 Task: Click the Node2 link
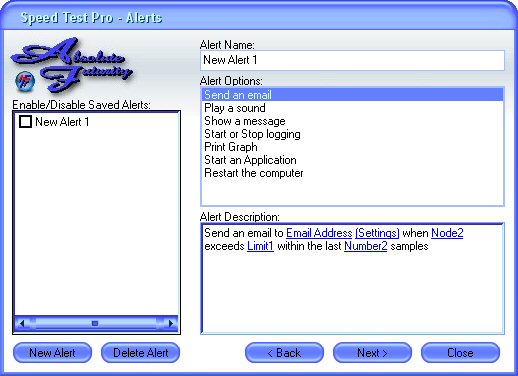(x=447, y=233)
